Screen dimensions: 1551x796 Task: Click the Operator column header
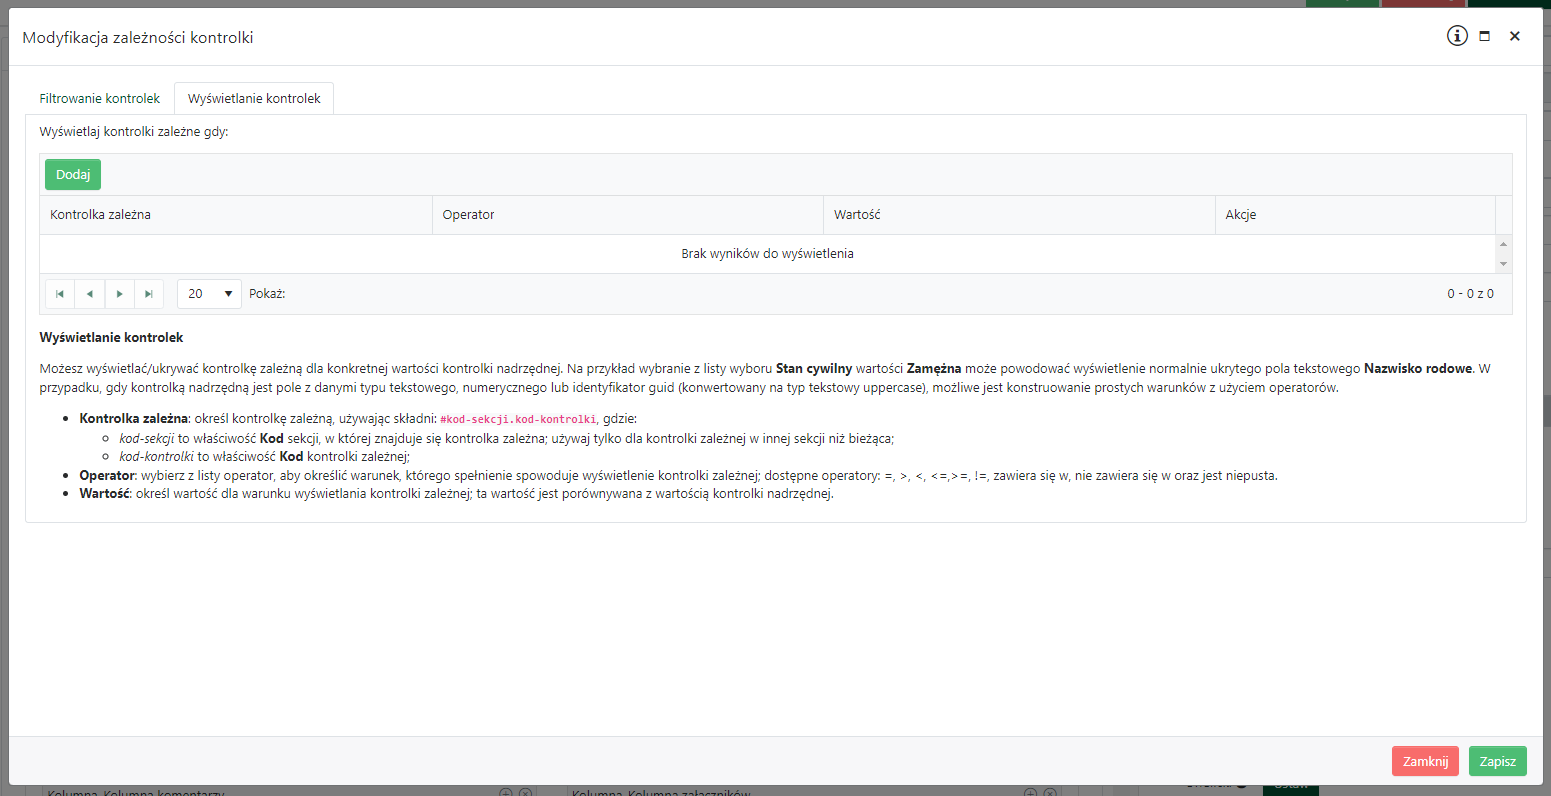tap(468, 215)
